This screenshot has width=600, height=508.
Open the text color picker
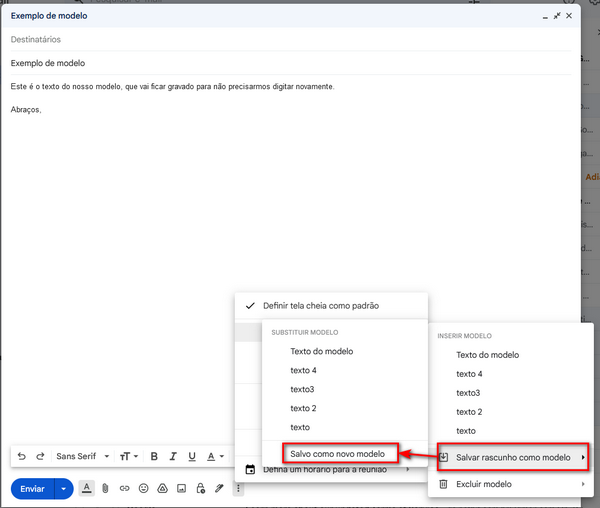[x=215, y=456]
